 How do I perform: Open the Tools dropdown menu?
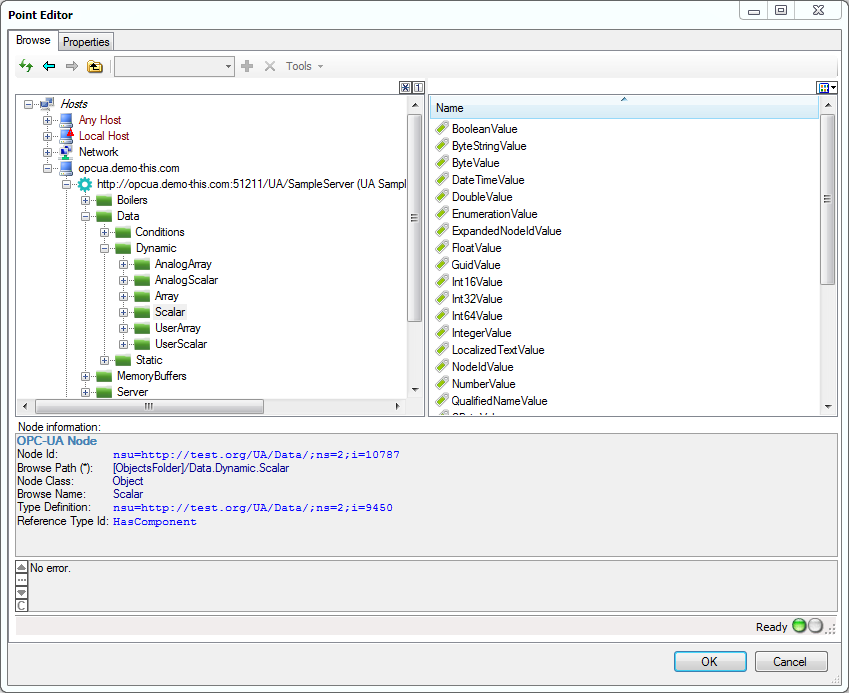[x=304, y=66]
